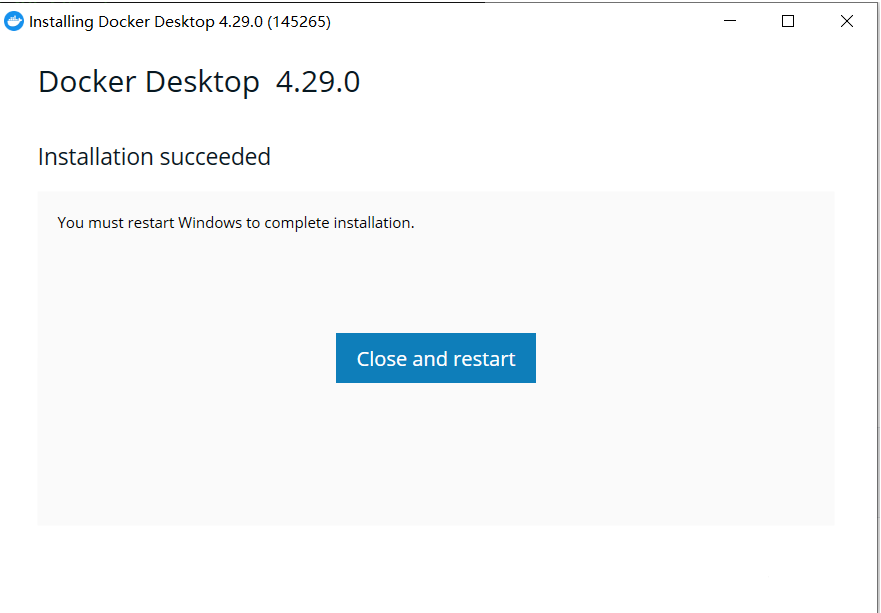Click the 'Docker Desktop 4.29.0' heading
This screenshot has height=613, width=881.
tap(199, 82)
